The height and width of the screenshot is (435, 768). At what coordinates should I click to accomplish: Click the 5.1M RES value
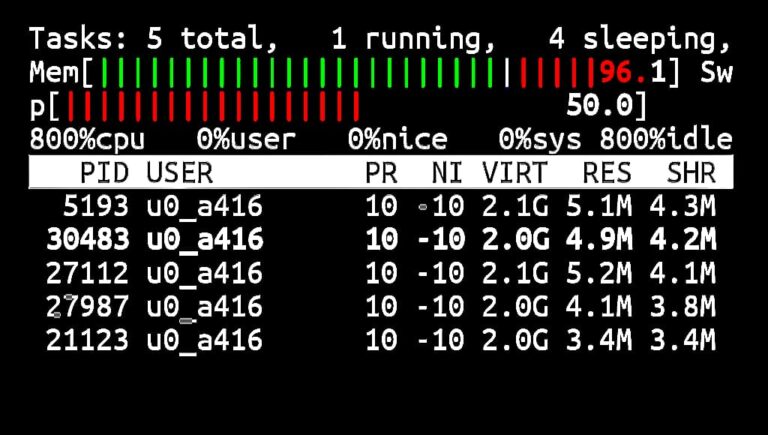pos(599,206)
